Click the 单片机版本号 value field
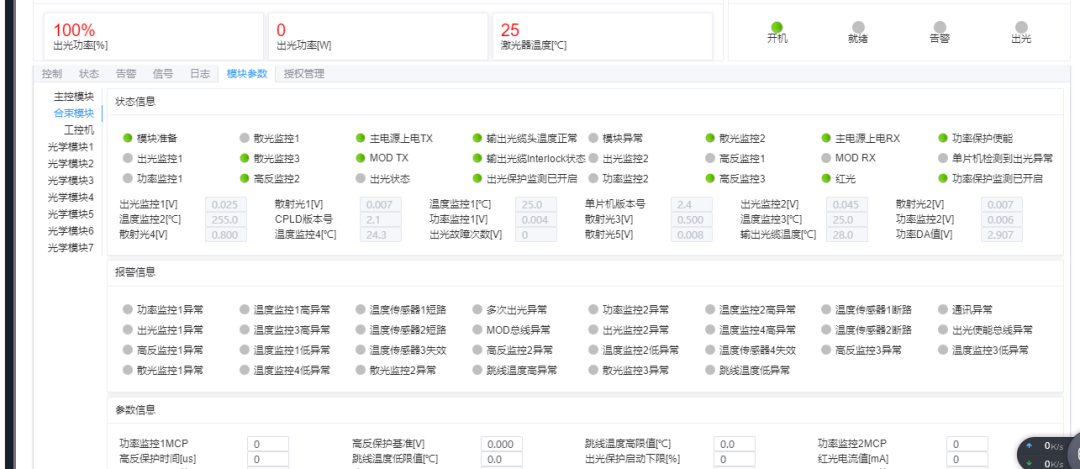The width and height of the screenshot is (1080, 469). coord(692,205)
